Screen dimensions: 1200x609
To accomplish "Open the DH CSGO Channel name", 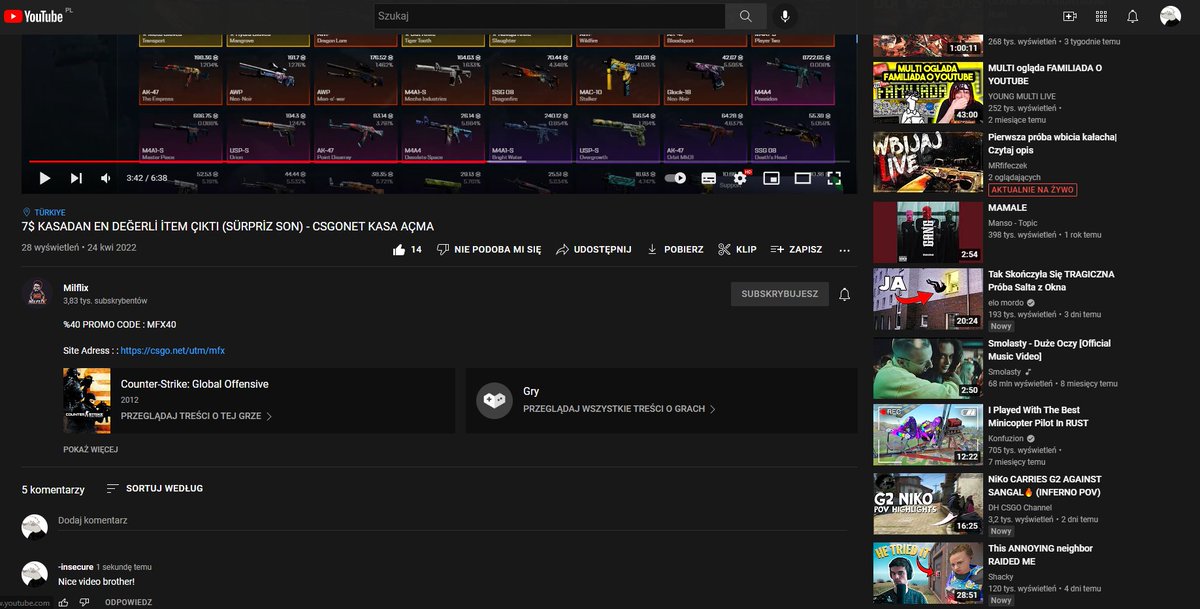I will 1020,507.
